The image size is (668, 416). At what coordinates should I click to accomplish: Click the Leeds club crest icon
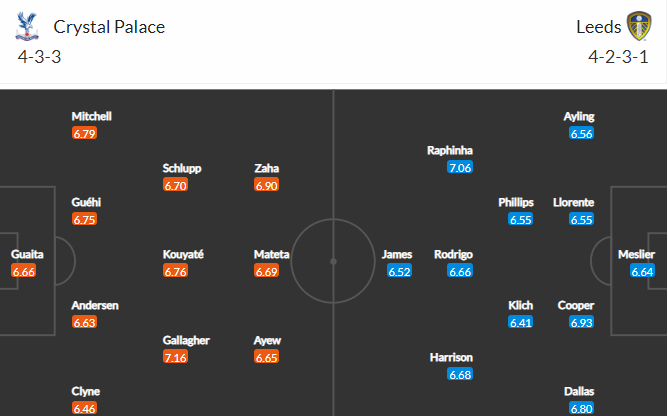coord(639,26)
